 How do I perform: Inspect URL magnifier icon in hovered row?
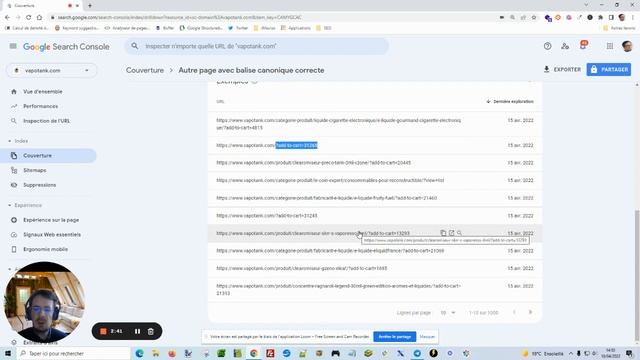tap(460, 233)
